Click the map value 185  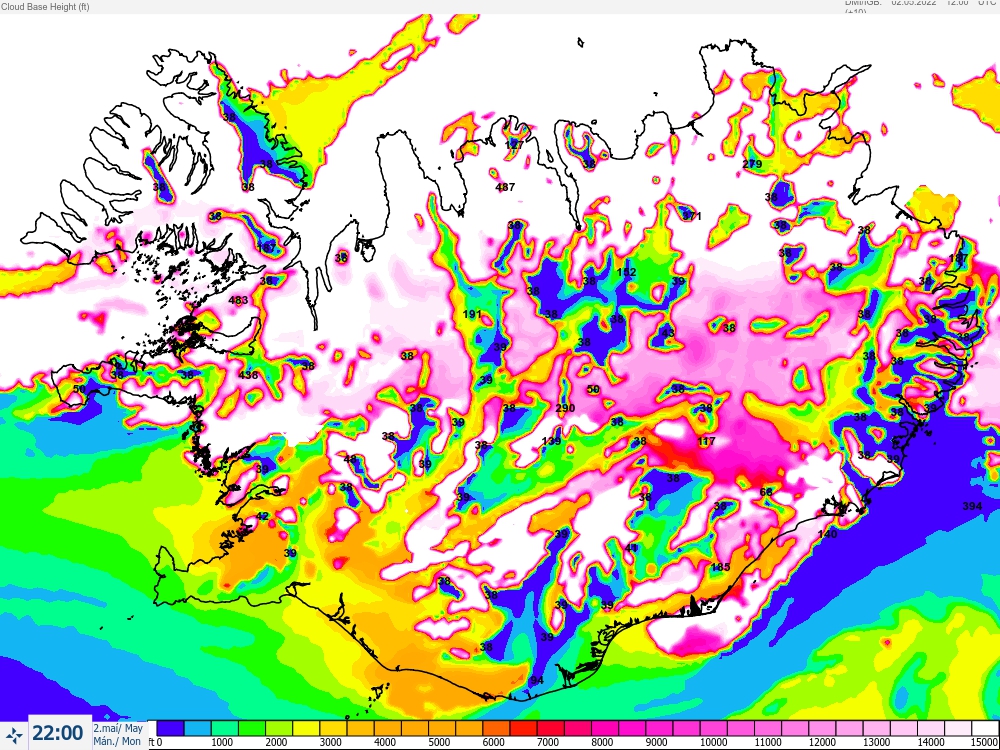coord(720,567)
